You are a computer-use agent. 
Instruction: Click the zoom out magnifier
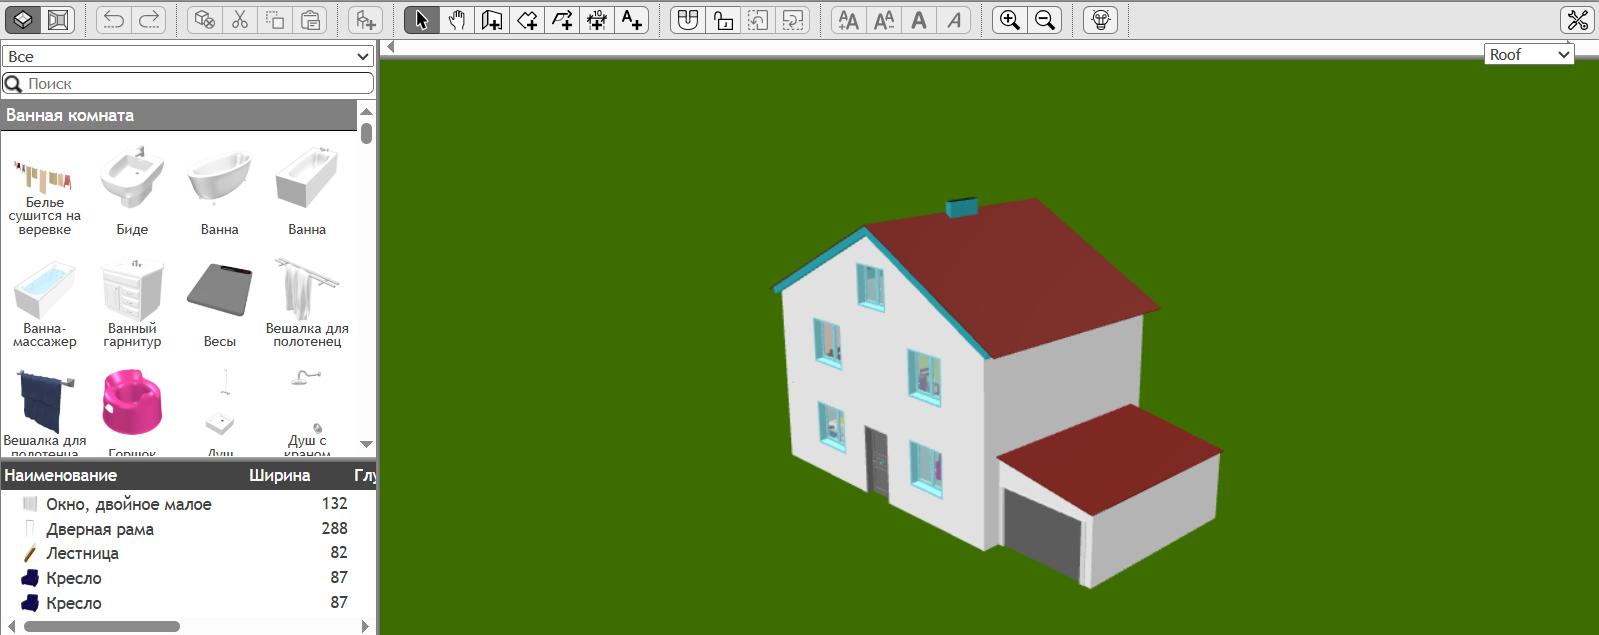[x=1045, y=20]
